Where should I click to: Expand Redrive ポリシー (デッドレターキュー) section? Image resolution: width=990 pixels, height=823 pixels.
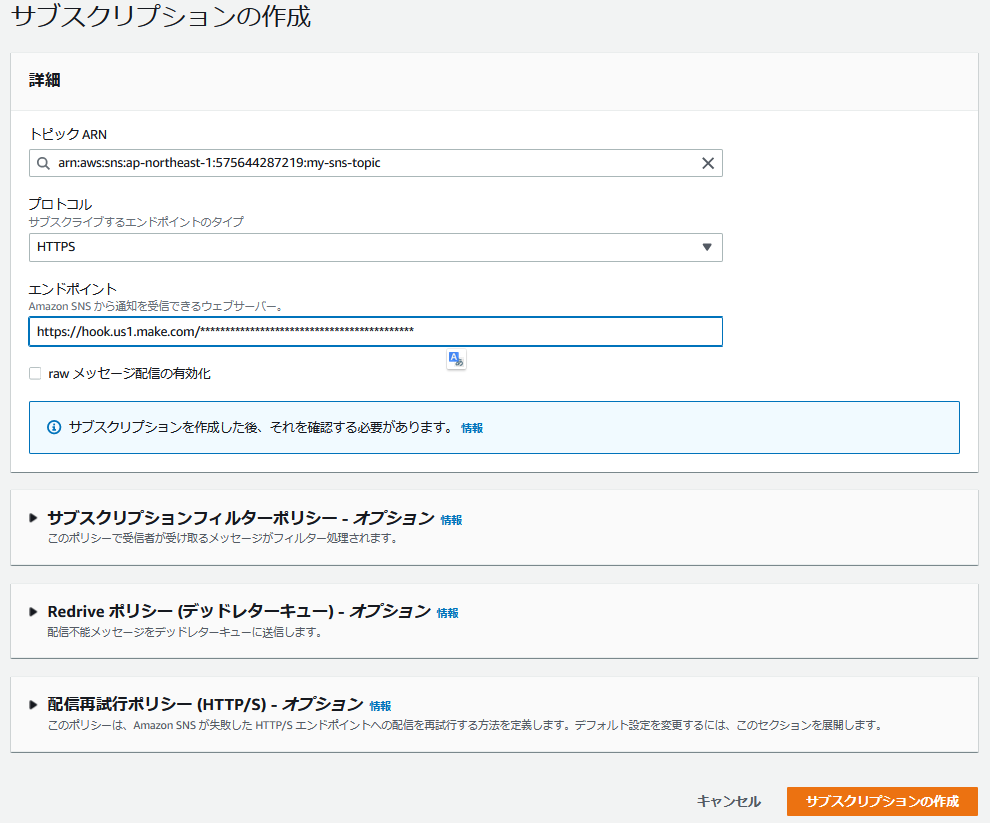pyautogui.click(x=33, y=611)
